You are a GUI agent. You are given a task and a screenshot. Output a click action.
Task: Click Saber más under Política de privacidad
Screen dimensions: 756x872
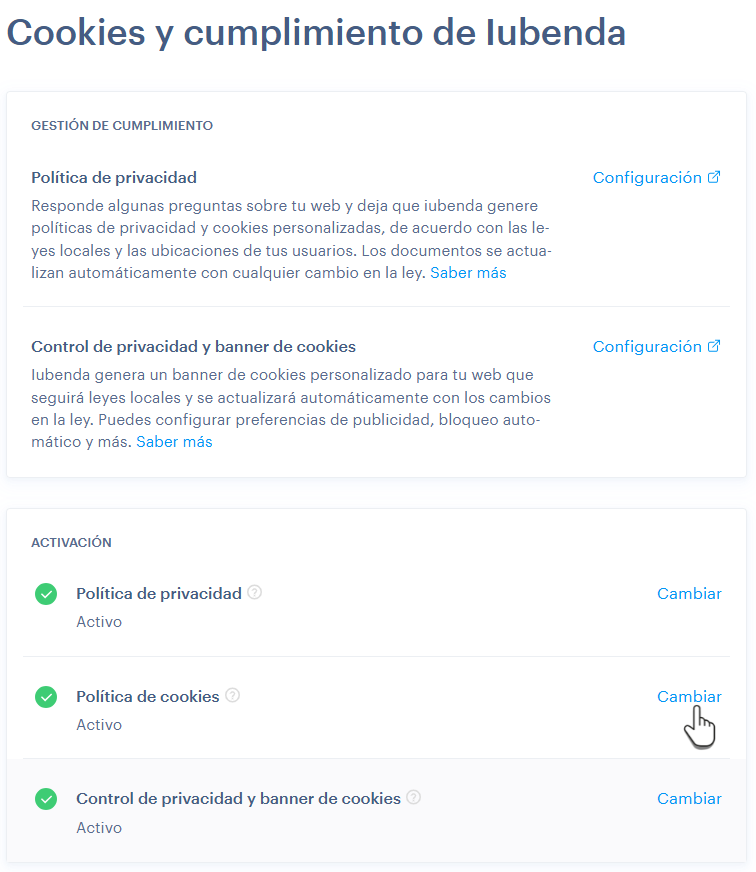tap(468, 272)
